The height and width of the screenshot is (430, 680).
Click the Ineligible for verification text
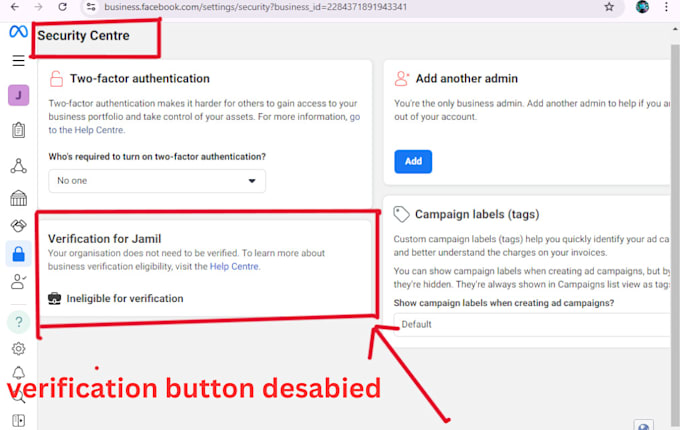point(125,299)
